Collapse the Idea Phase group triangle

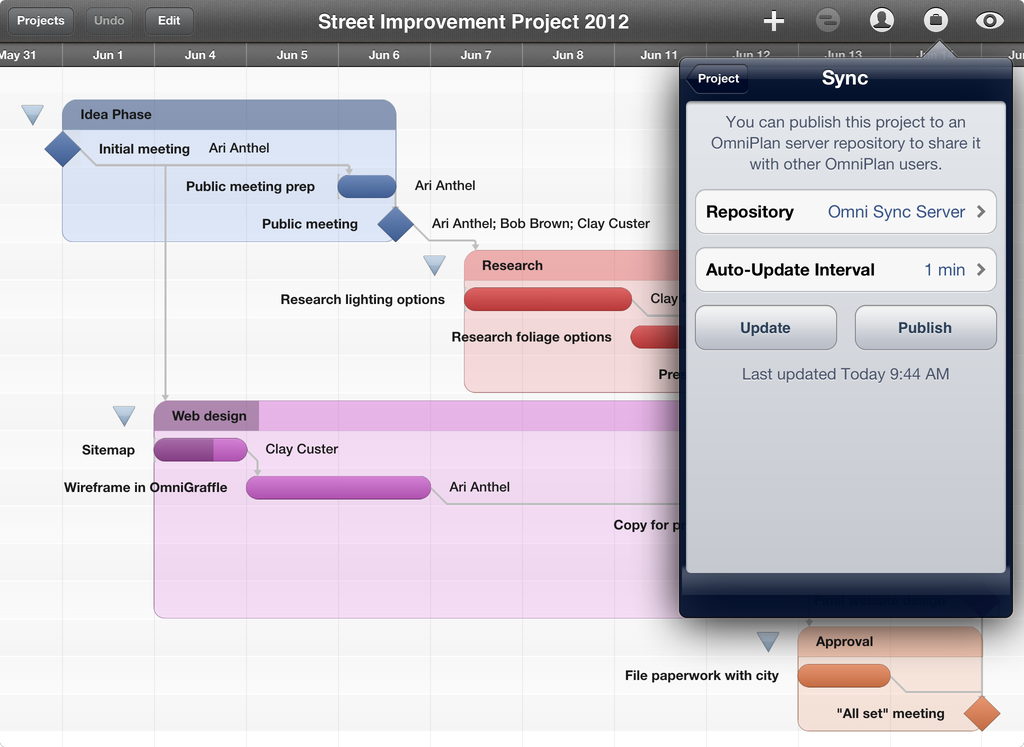coord(33,115)
